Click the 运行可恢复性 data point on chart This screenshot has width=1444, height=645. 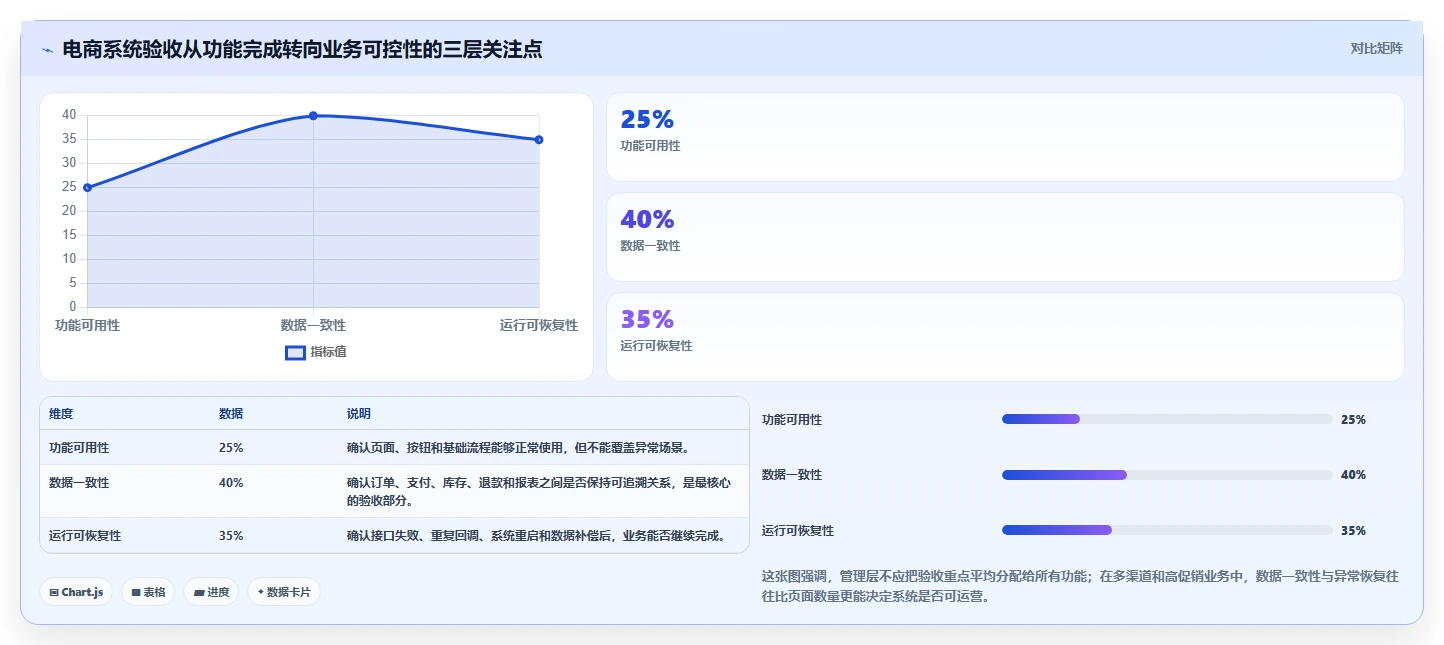point(539,140)
